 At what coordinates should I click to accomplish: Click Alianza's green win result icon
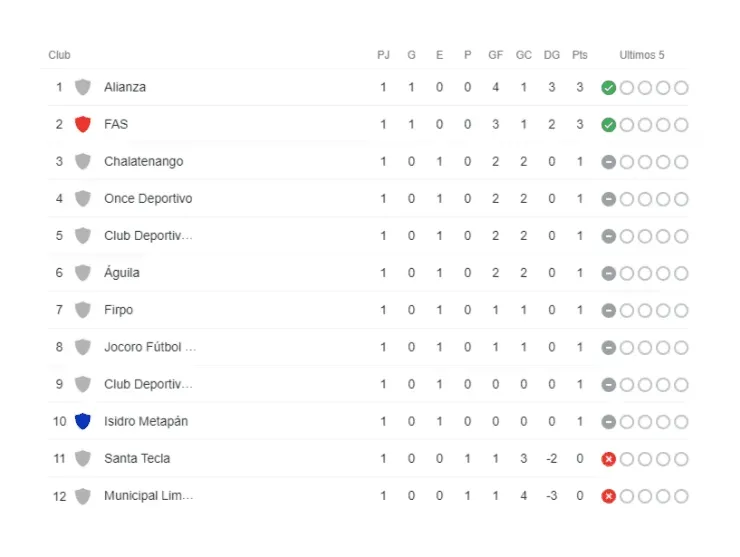[608, 88]
